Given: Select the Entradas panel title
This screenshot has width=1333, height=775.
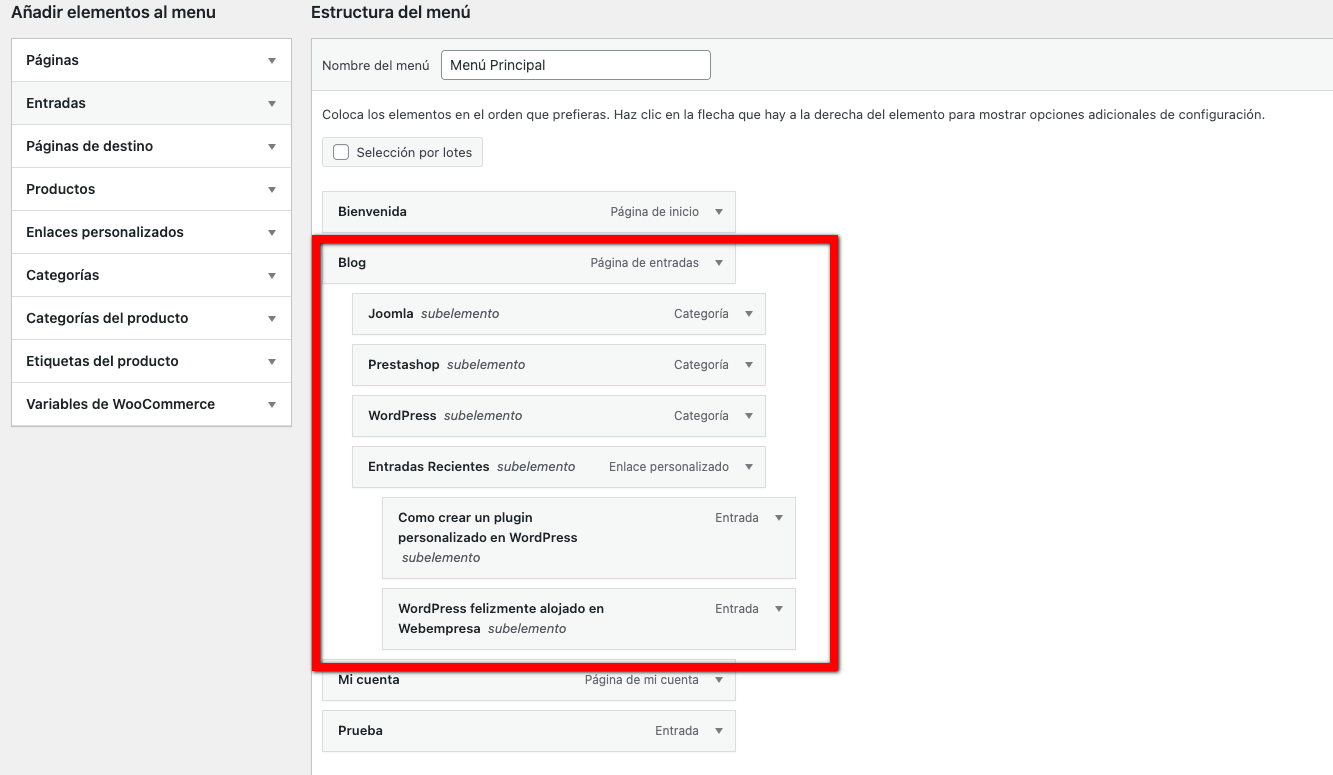Looking at the screenshot, I should (x=56, y=103).
